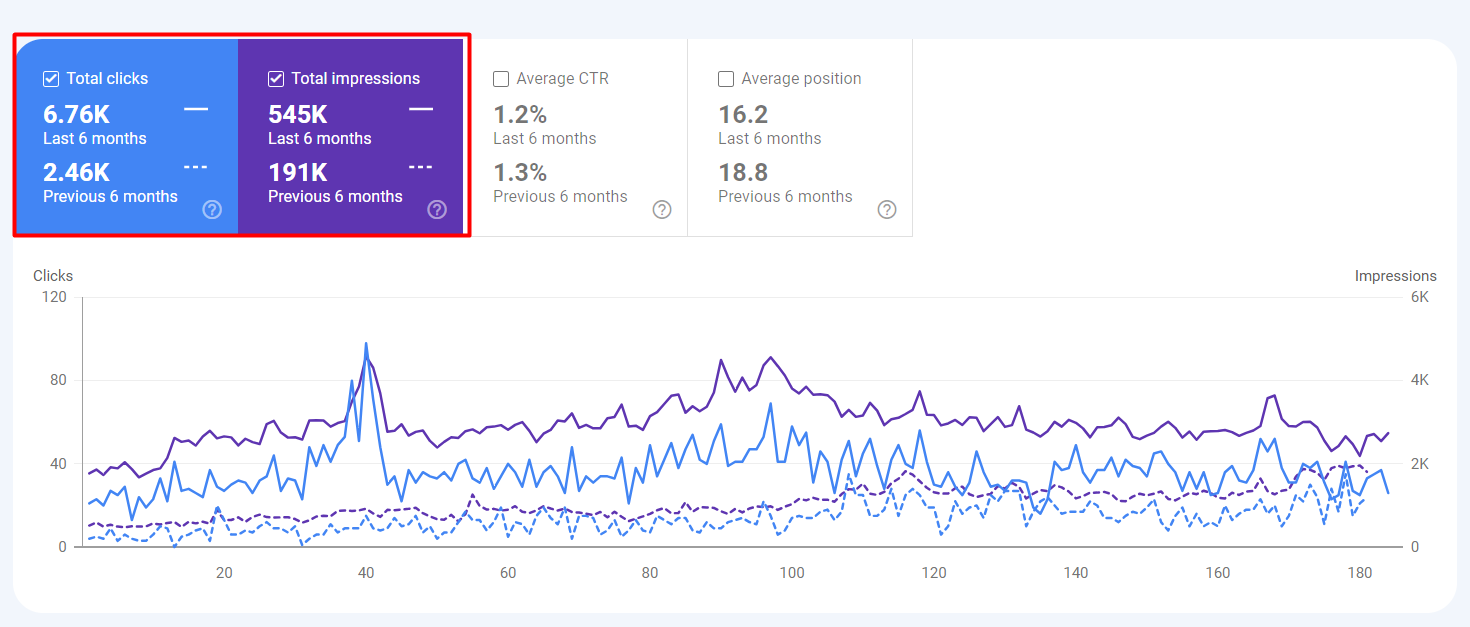Open help icon in Total clicks card

(x=212, y=209)
